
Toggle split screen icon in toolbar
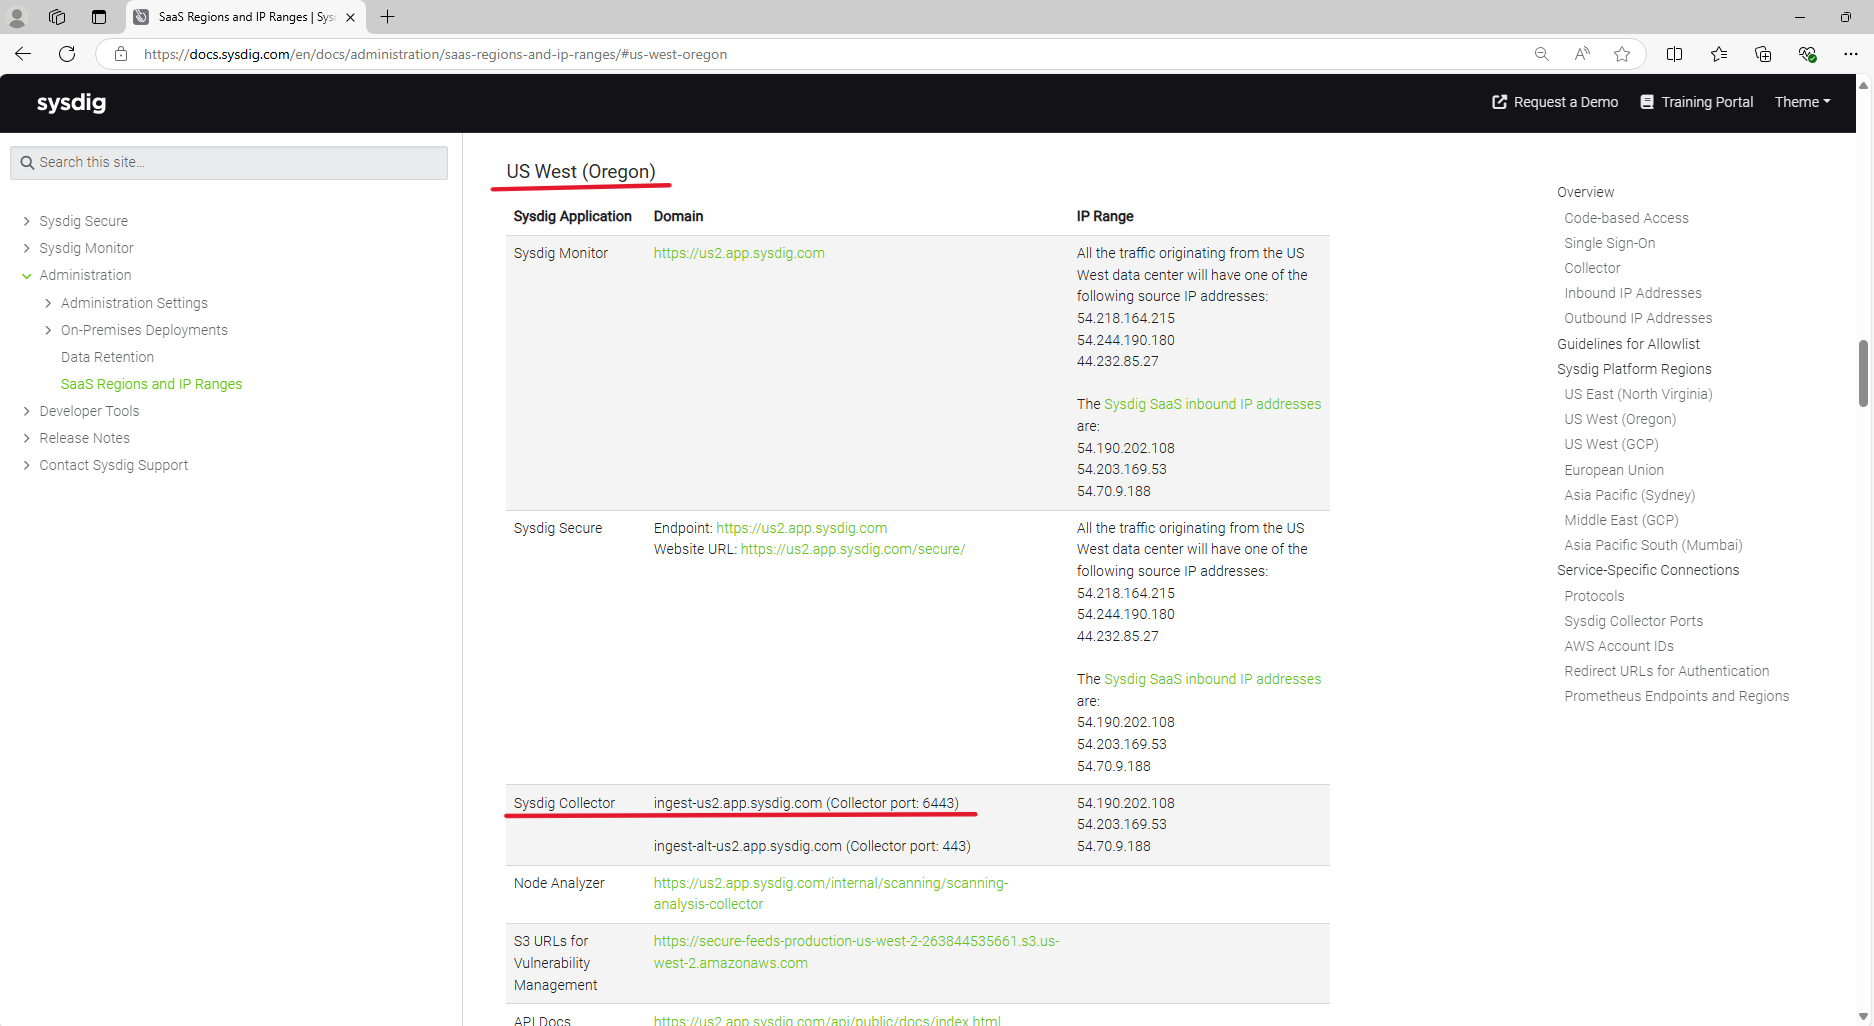point(1675,54)
